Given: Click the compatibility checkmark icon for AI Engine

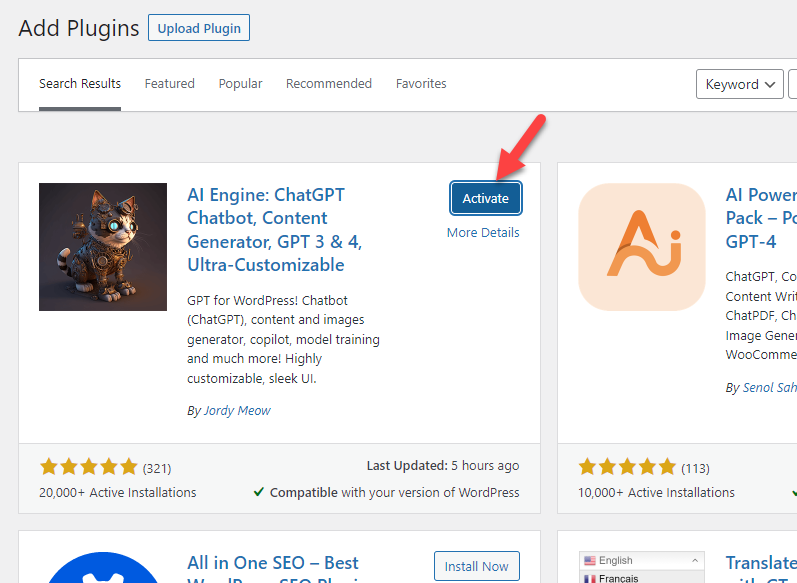Looking at the screenshot, I should click(259, 492).
